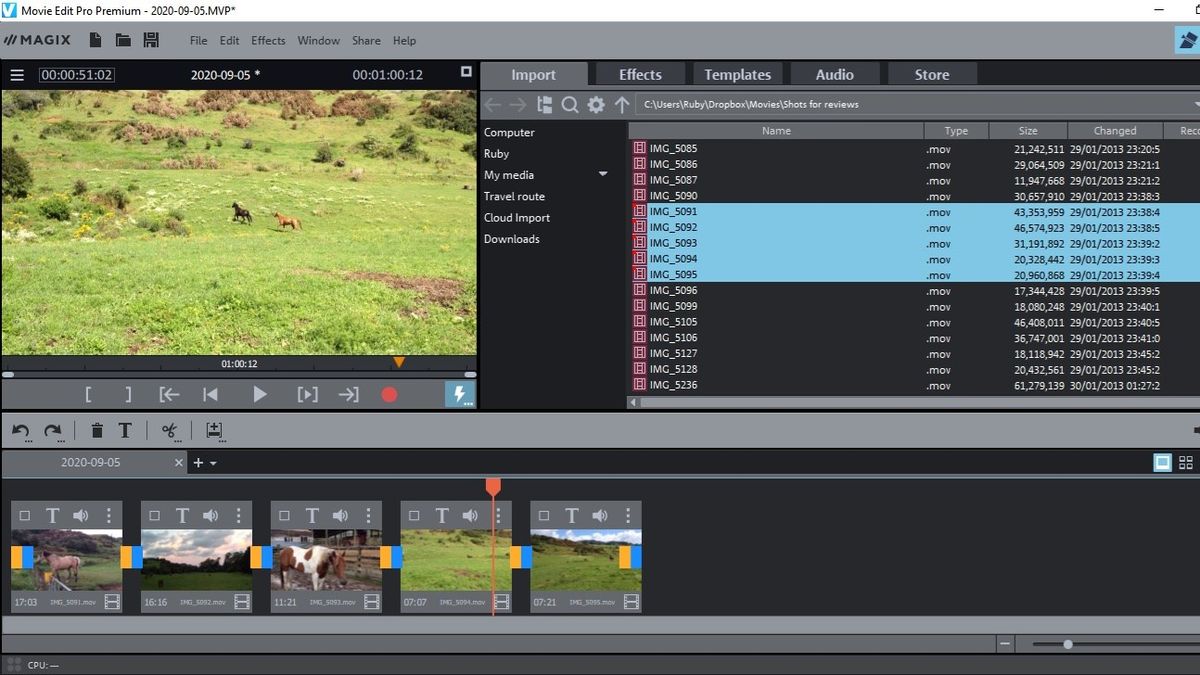1200x675 pixels.
Task: Browse the Travel route folder
Action: [514, 196]
